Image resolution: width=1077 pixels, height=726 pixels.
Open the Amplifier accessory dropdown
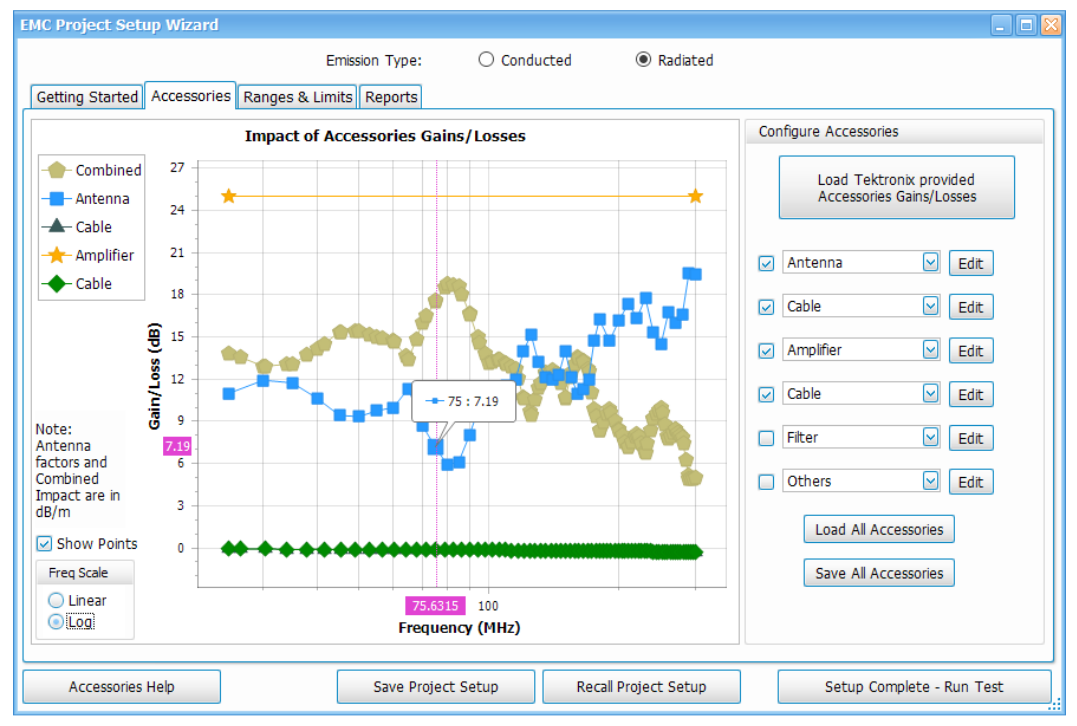pos(931,350)
